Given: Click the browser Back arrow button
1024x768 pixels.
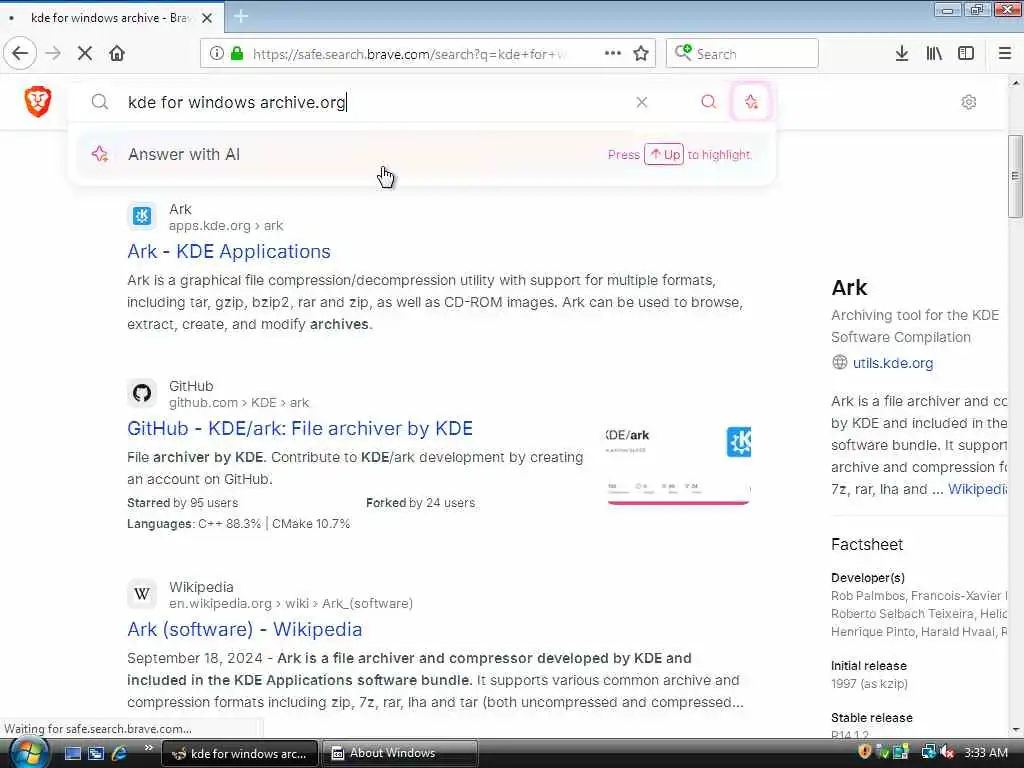Looking at the screenshot, I should [x=20, y=53].
